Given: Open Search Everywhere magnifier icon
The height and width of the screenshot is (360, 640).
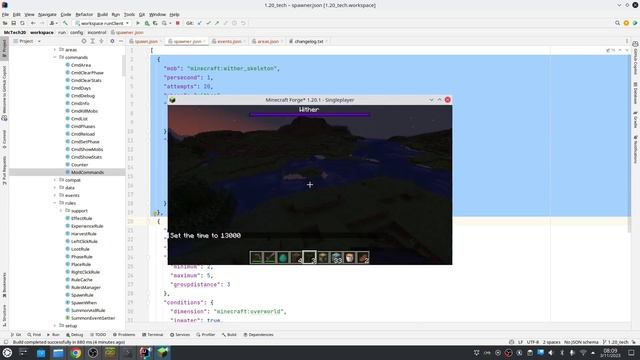Looking at the screenshot, I should tap(617, 23).
